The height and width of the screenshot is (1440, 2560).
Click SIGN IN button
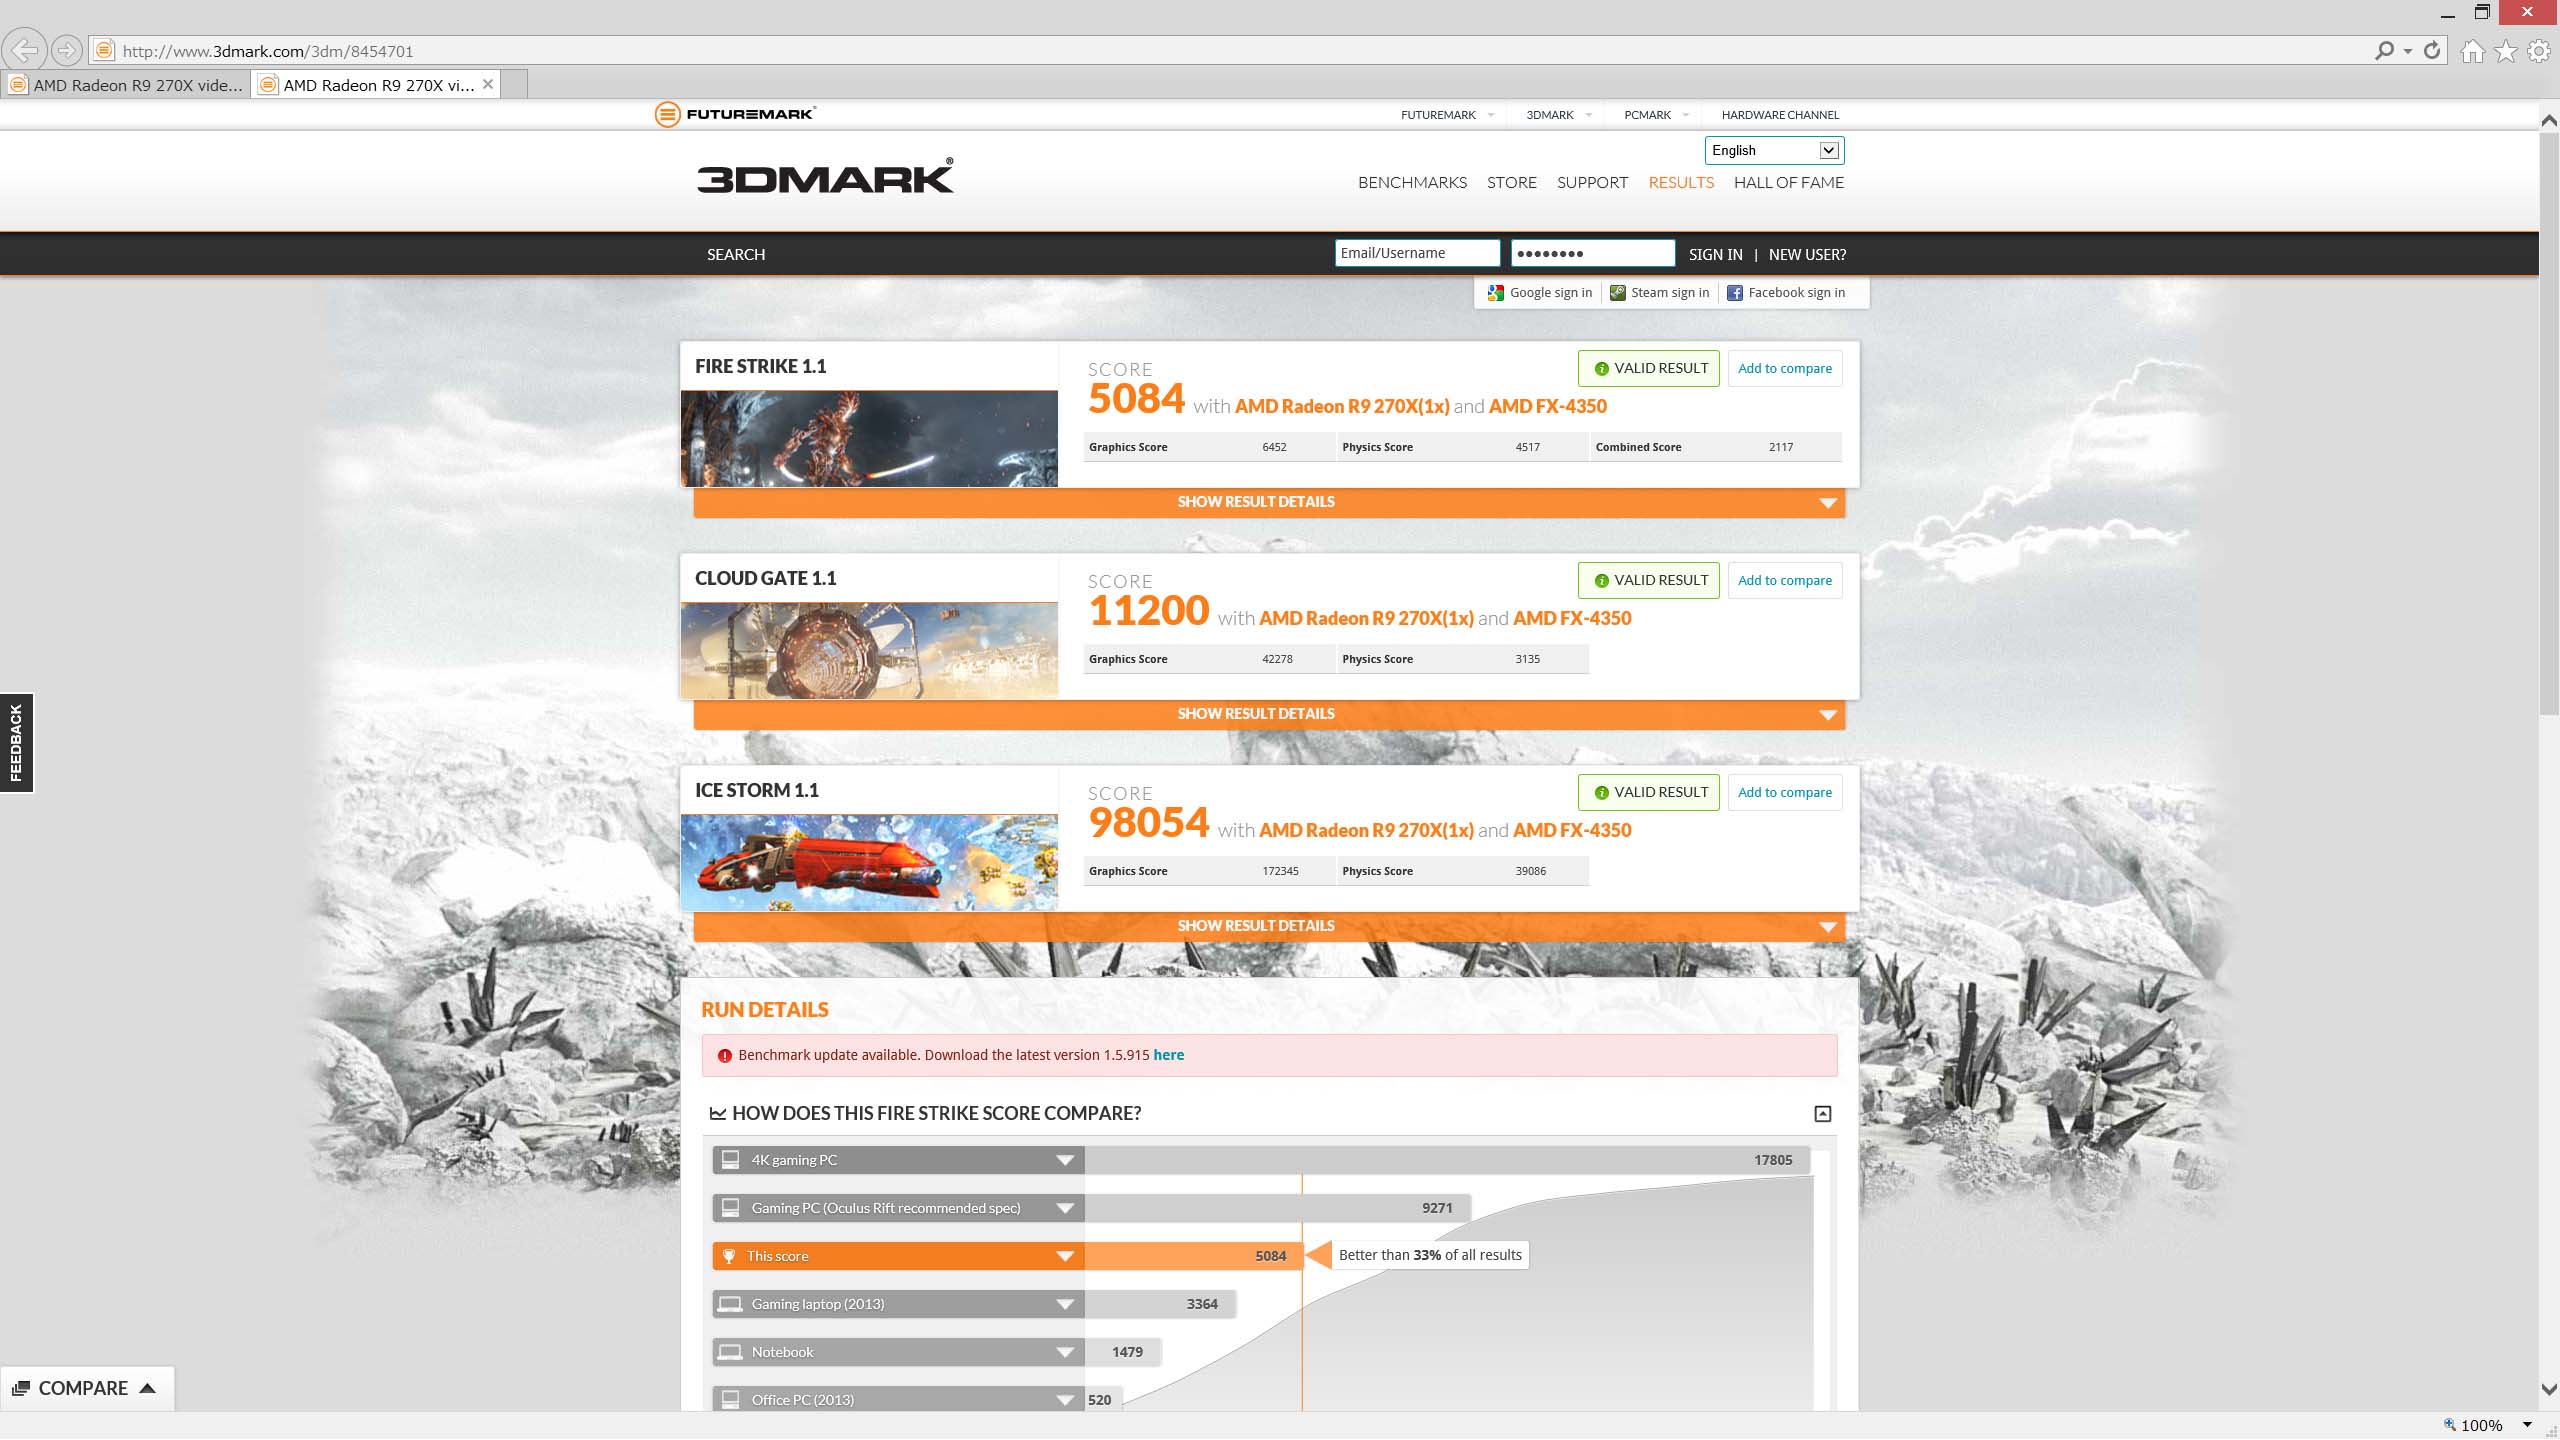pos(1715,255)
